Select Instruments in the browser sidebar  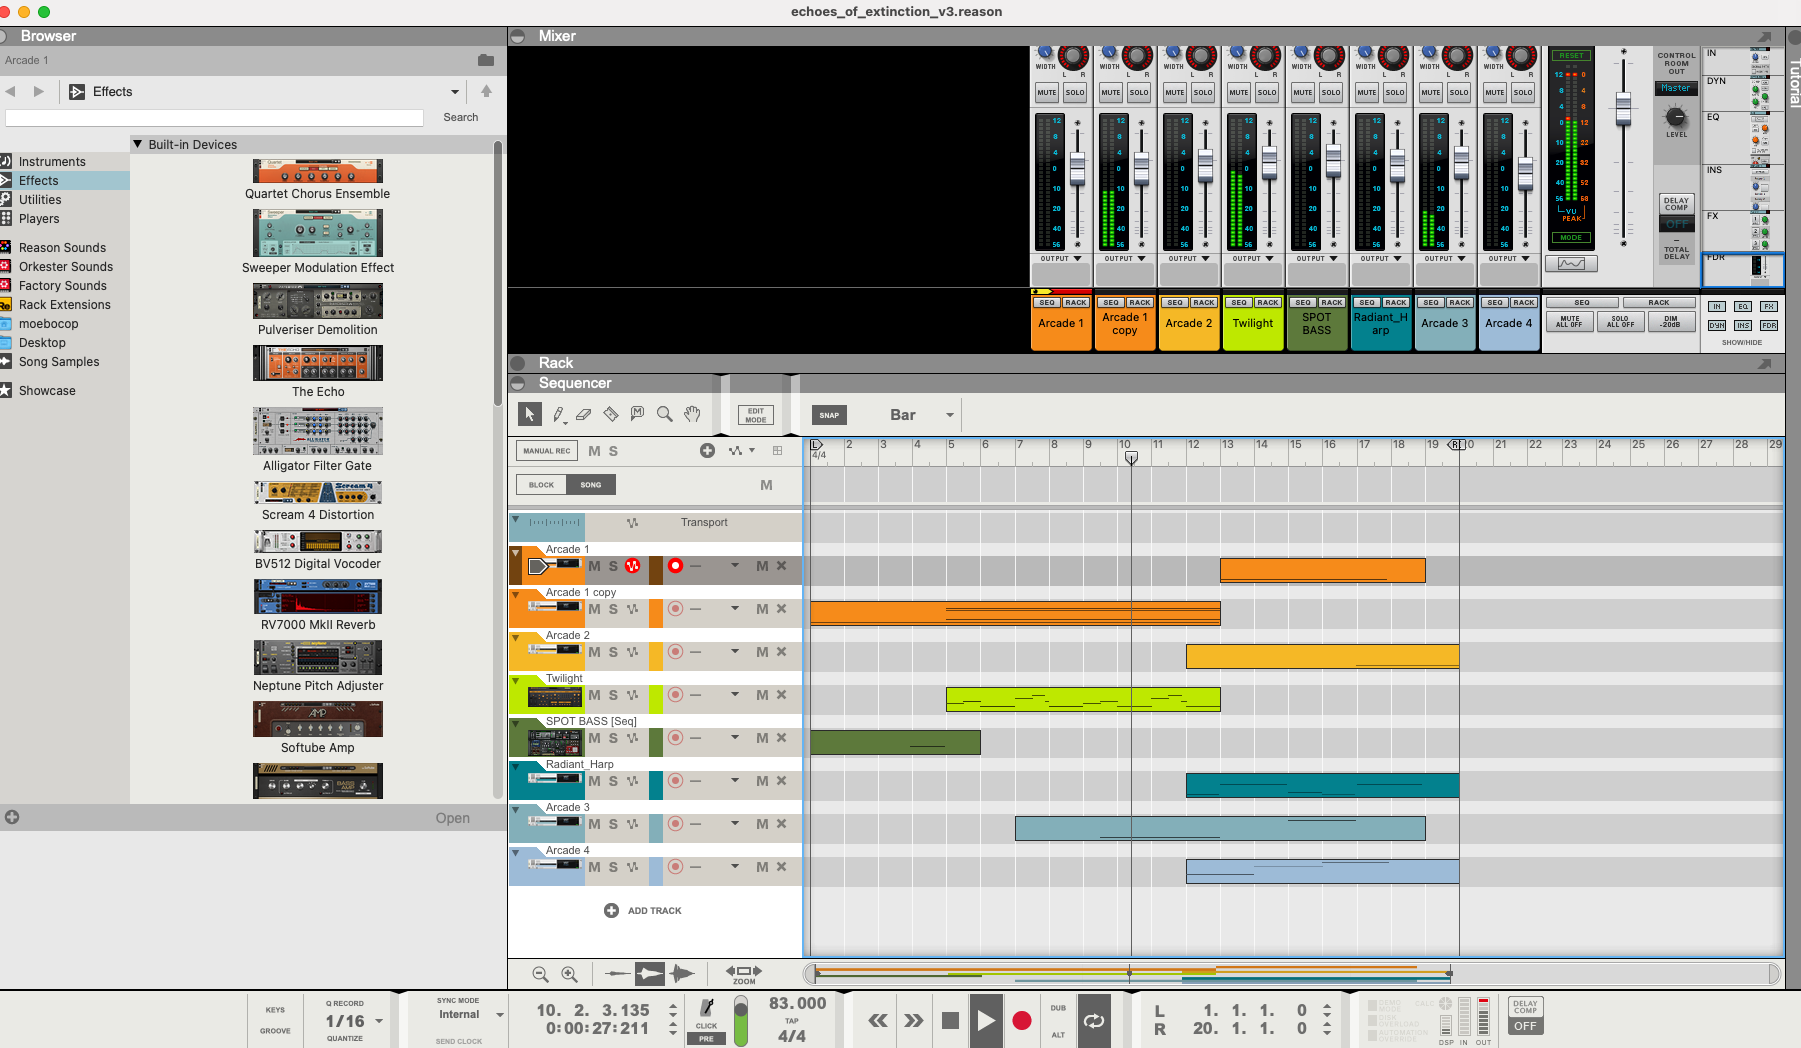(x=52, y=161)
